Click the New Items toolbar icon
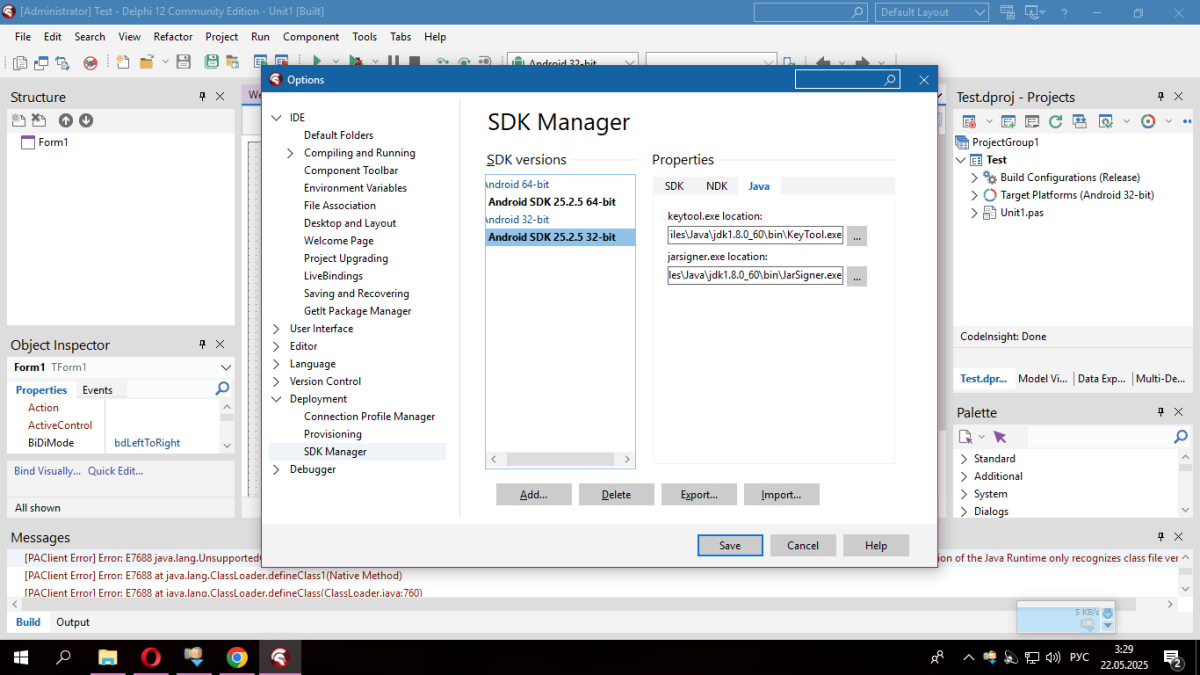 122,62
